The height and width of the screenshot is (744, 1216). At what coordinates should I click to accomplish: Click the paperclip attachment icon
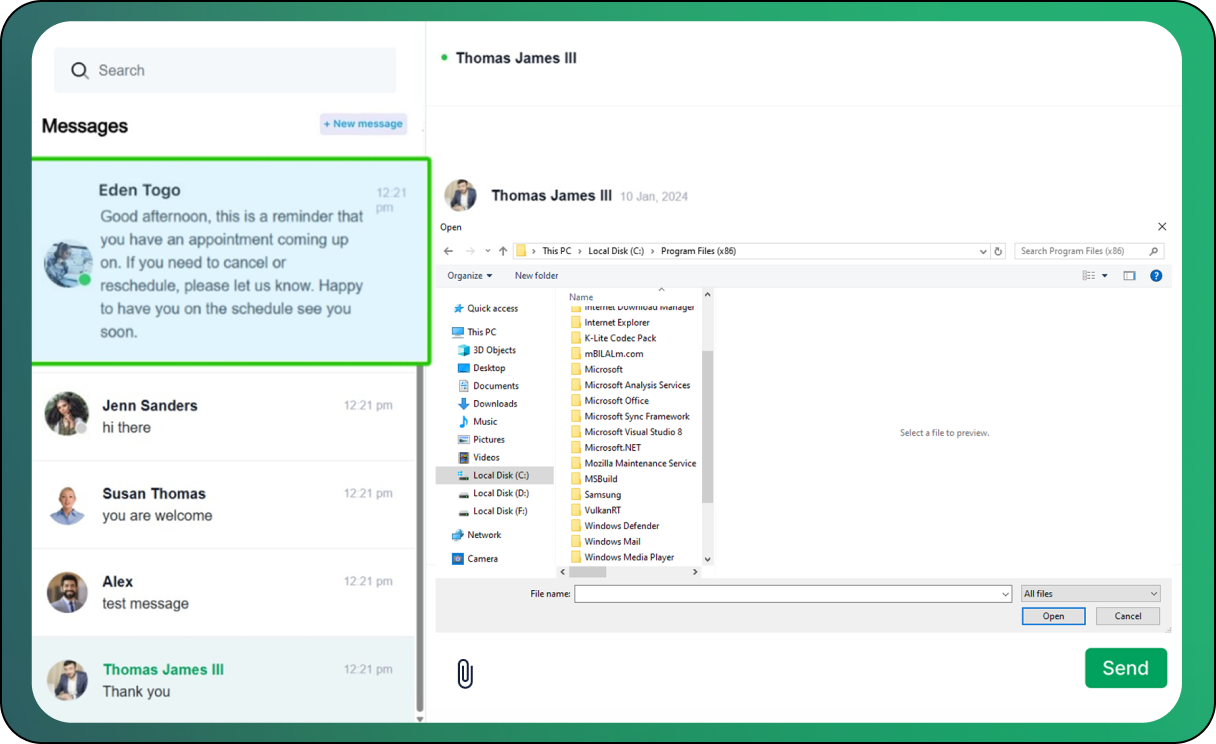click(465, 674)
